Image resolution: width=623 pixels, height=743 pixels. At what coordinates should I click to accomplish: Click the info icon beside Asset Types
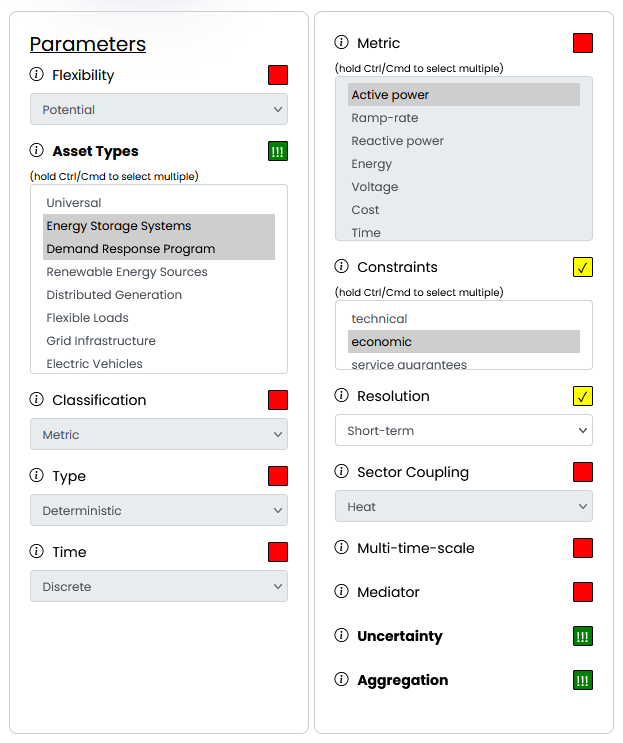point(37,151)
